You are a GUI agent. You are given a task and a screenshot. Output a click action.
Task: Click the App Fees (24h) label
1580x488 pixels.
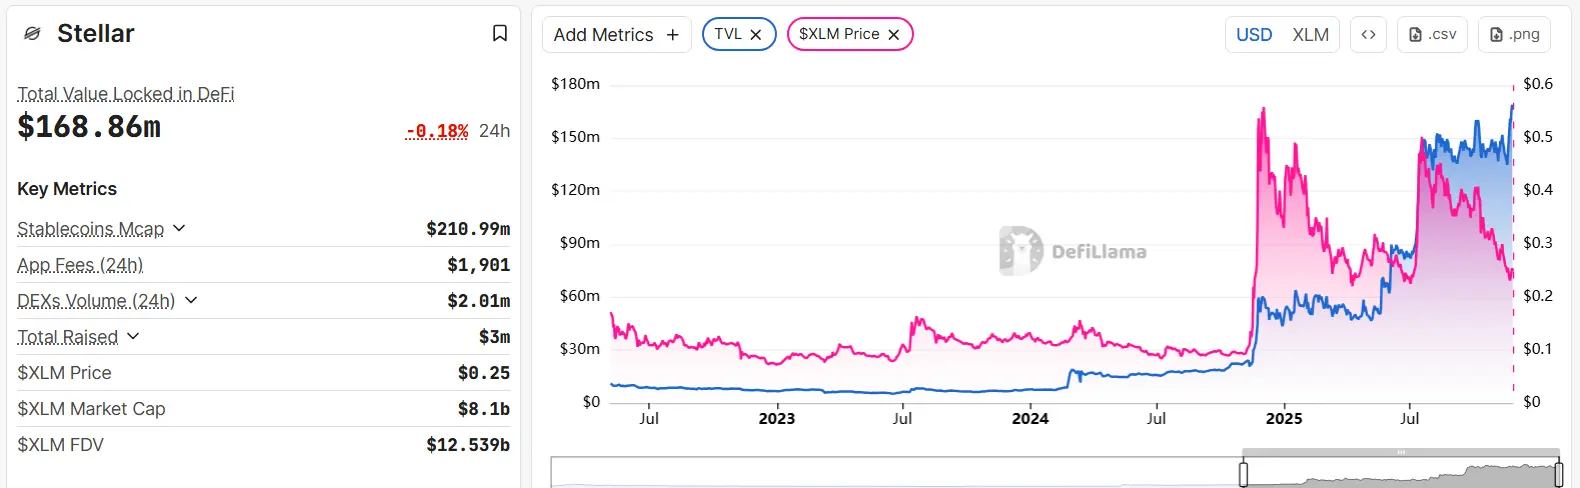coord(80,265)
